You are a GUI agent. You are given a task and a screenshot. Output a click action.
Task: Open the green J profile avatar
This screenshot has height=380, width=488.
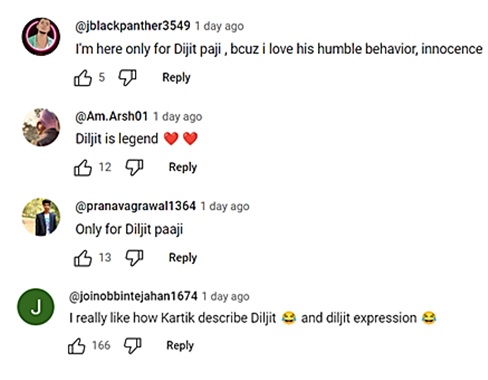coord(36,307)
